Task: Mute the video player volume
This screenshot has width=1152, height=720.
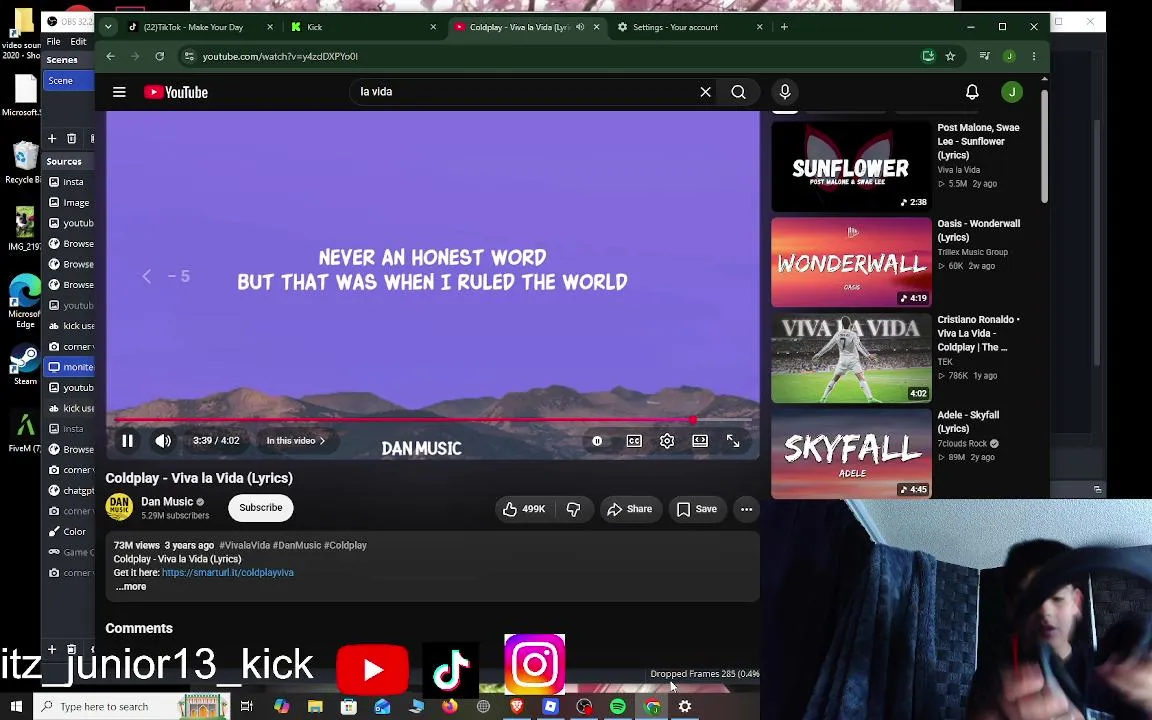Action: click(162, 441)
